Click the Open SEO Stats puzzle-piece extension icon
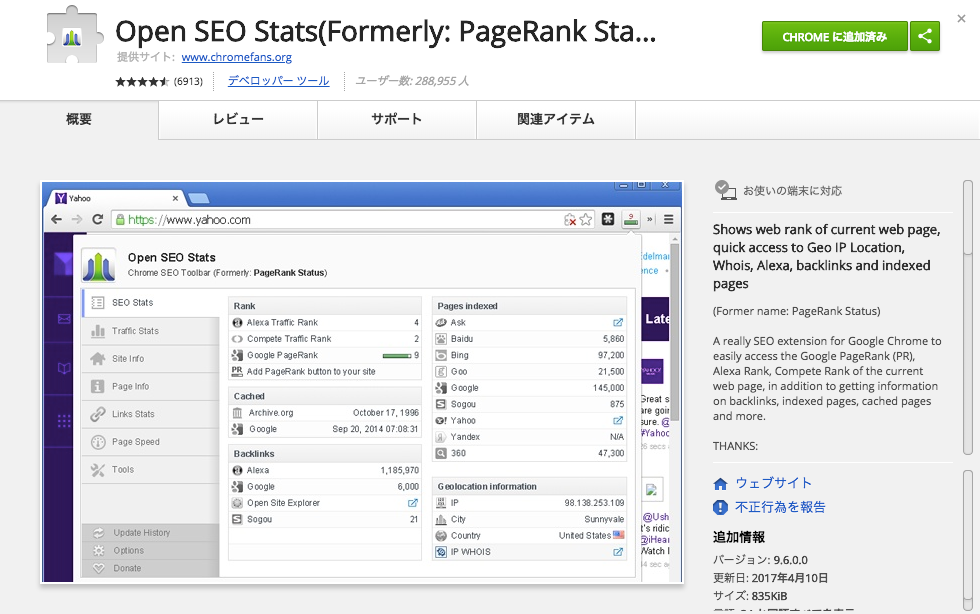 point(73,35)
